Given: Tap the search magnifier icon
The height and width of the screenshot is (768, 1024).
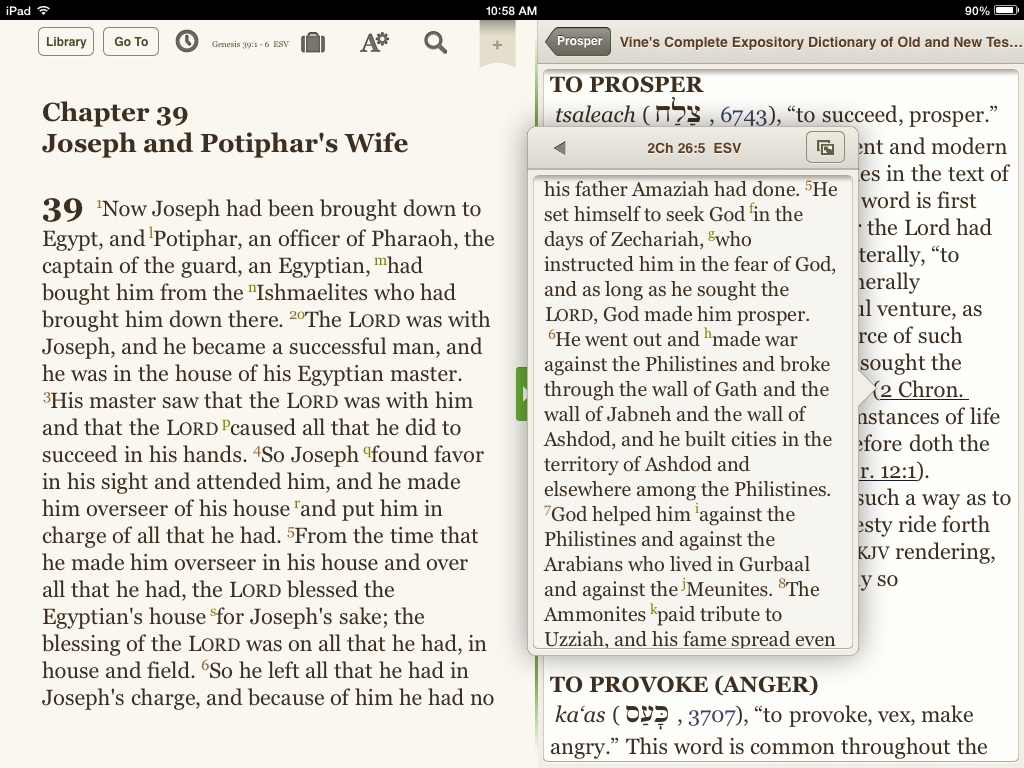Looking at the screenshot, I should tap(436, 43).
